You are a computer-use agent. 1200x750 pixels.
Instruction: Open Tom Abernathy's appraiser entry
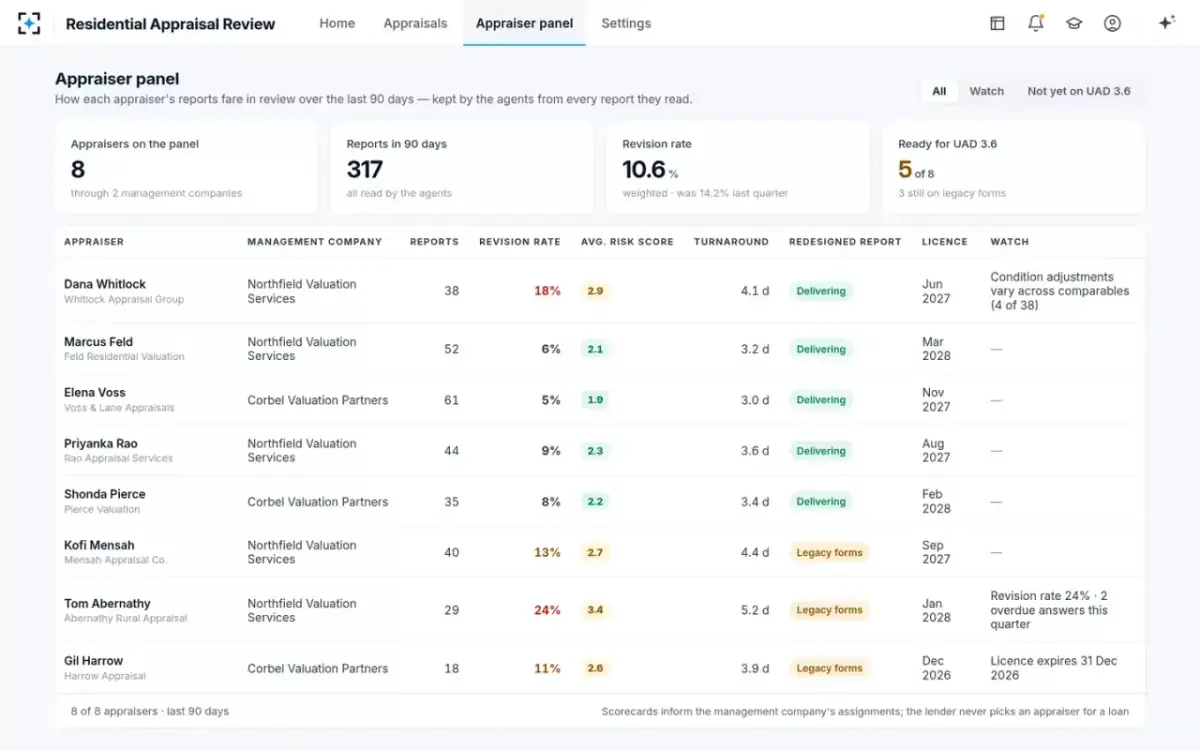coord(600,610)
